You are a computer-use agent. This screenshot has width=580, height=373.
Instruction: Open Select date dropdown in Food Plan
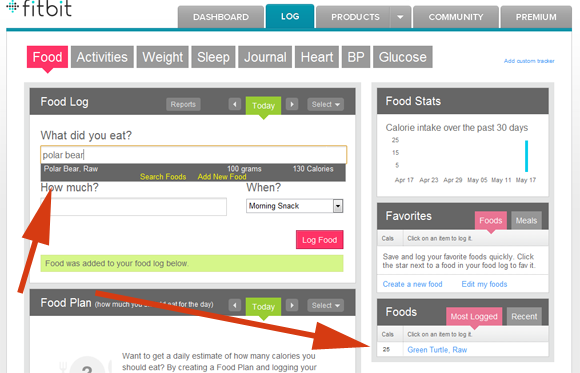click(326, 305)
